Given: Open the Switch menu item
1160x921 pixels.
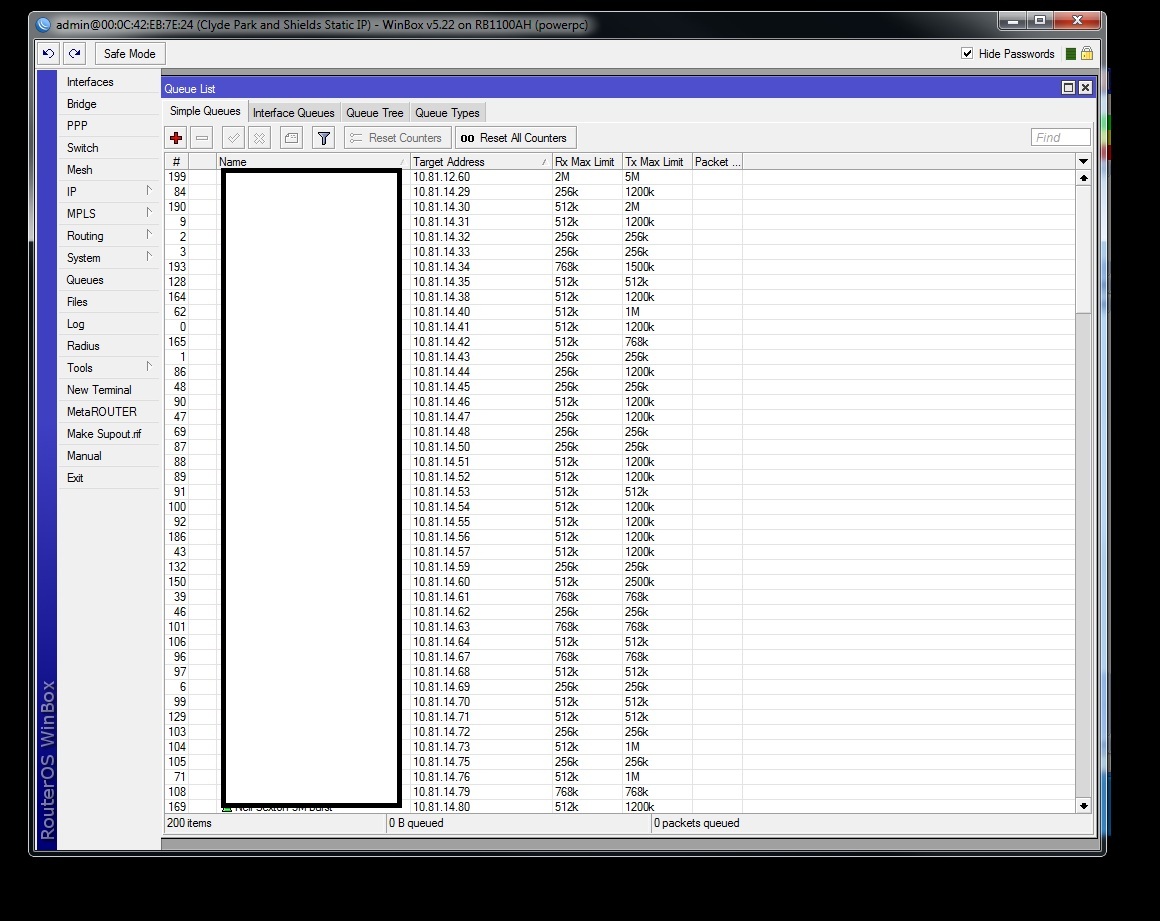Looking at the screenshot, I should (109, 148).
